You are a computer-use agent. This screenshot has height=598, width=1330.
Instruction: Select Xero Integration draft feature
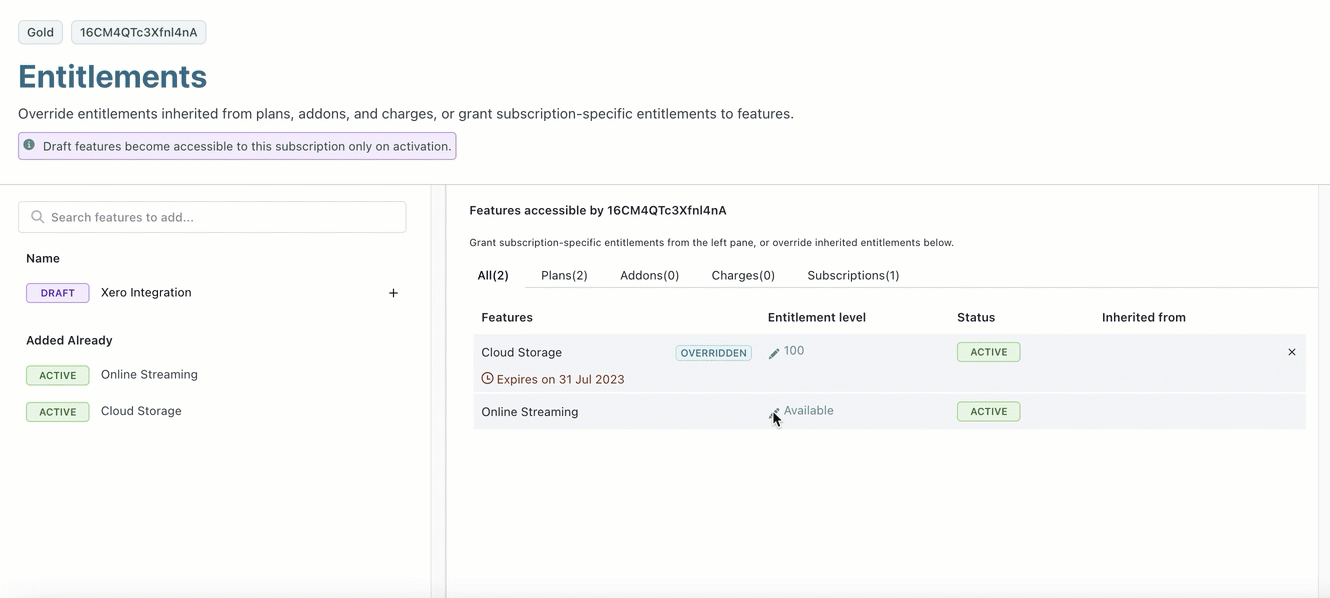(x=146, y=293)
